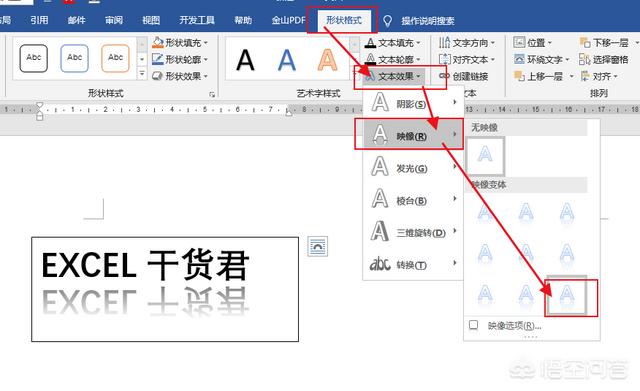The image size is (640, 391).
Task: Open the 形状填充 shape fill option
Action: click(180, 42)
